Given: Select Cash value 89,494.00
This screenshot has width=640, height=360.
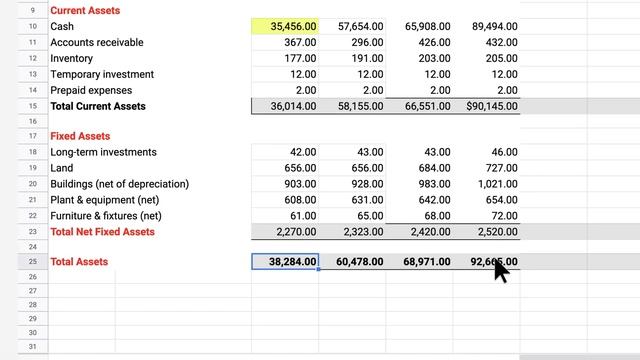Looking at the screenshot, I should pos(495,27).
